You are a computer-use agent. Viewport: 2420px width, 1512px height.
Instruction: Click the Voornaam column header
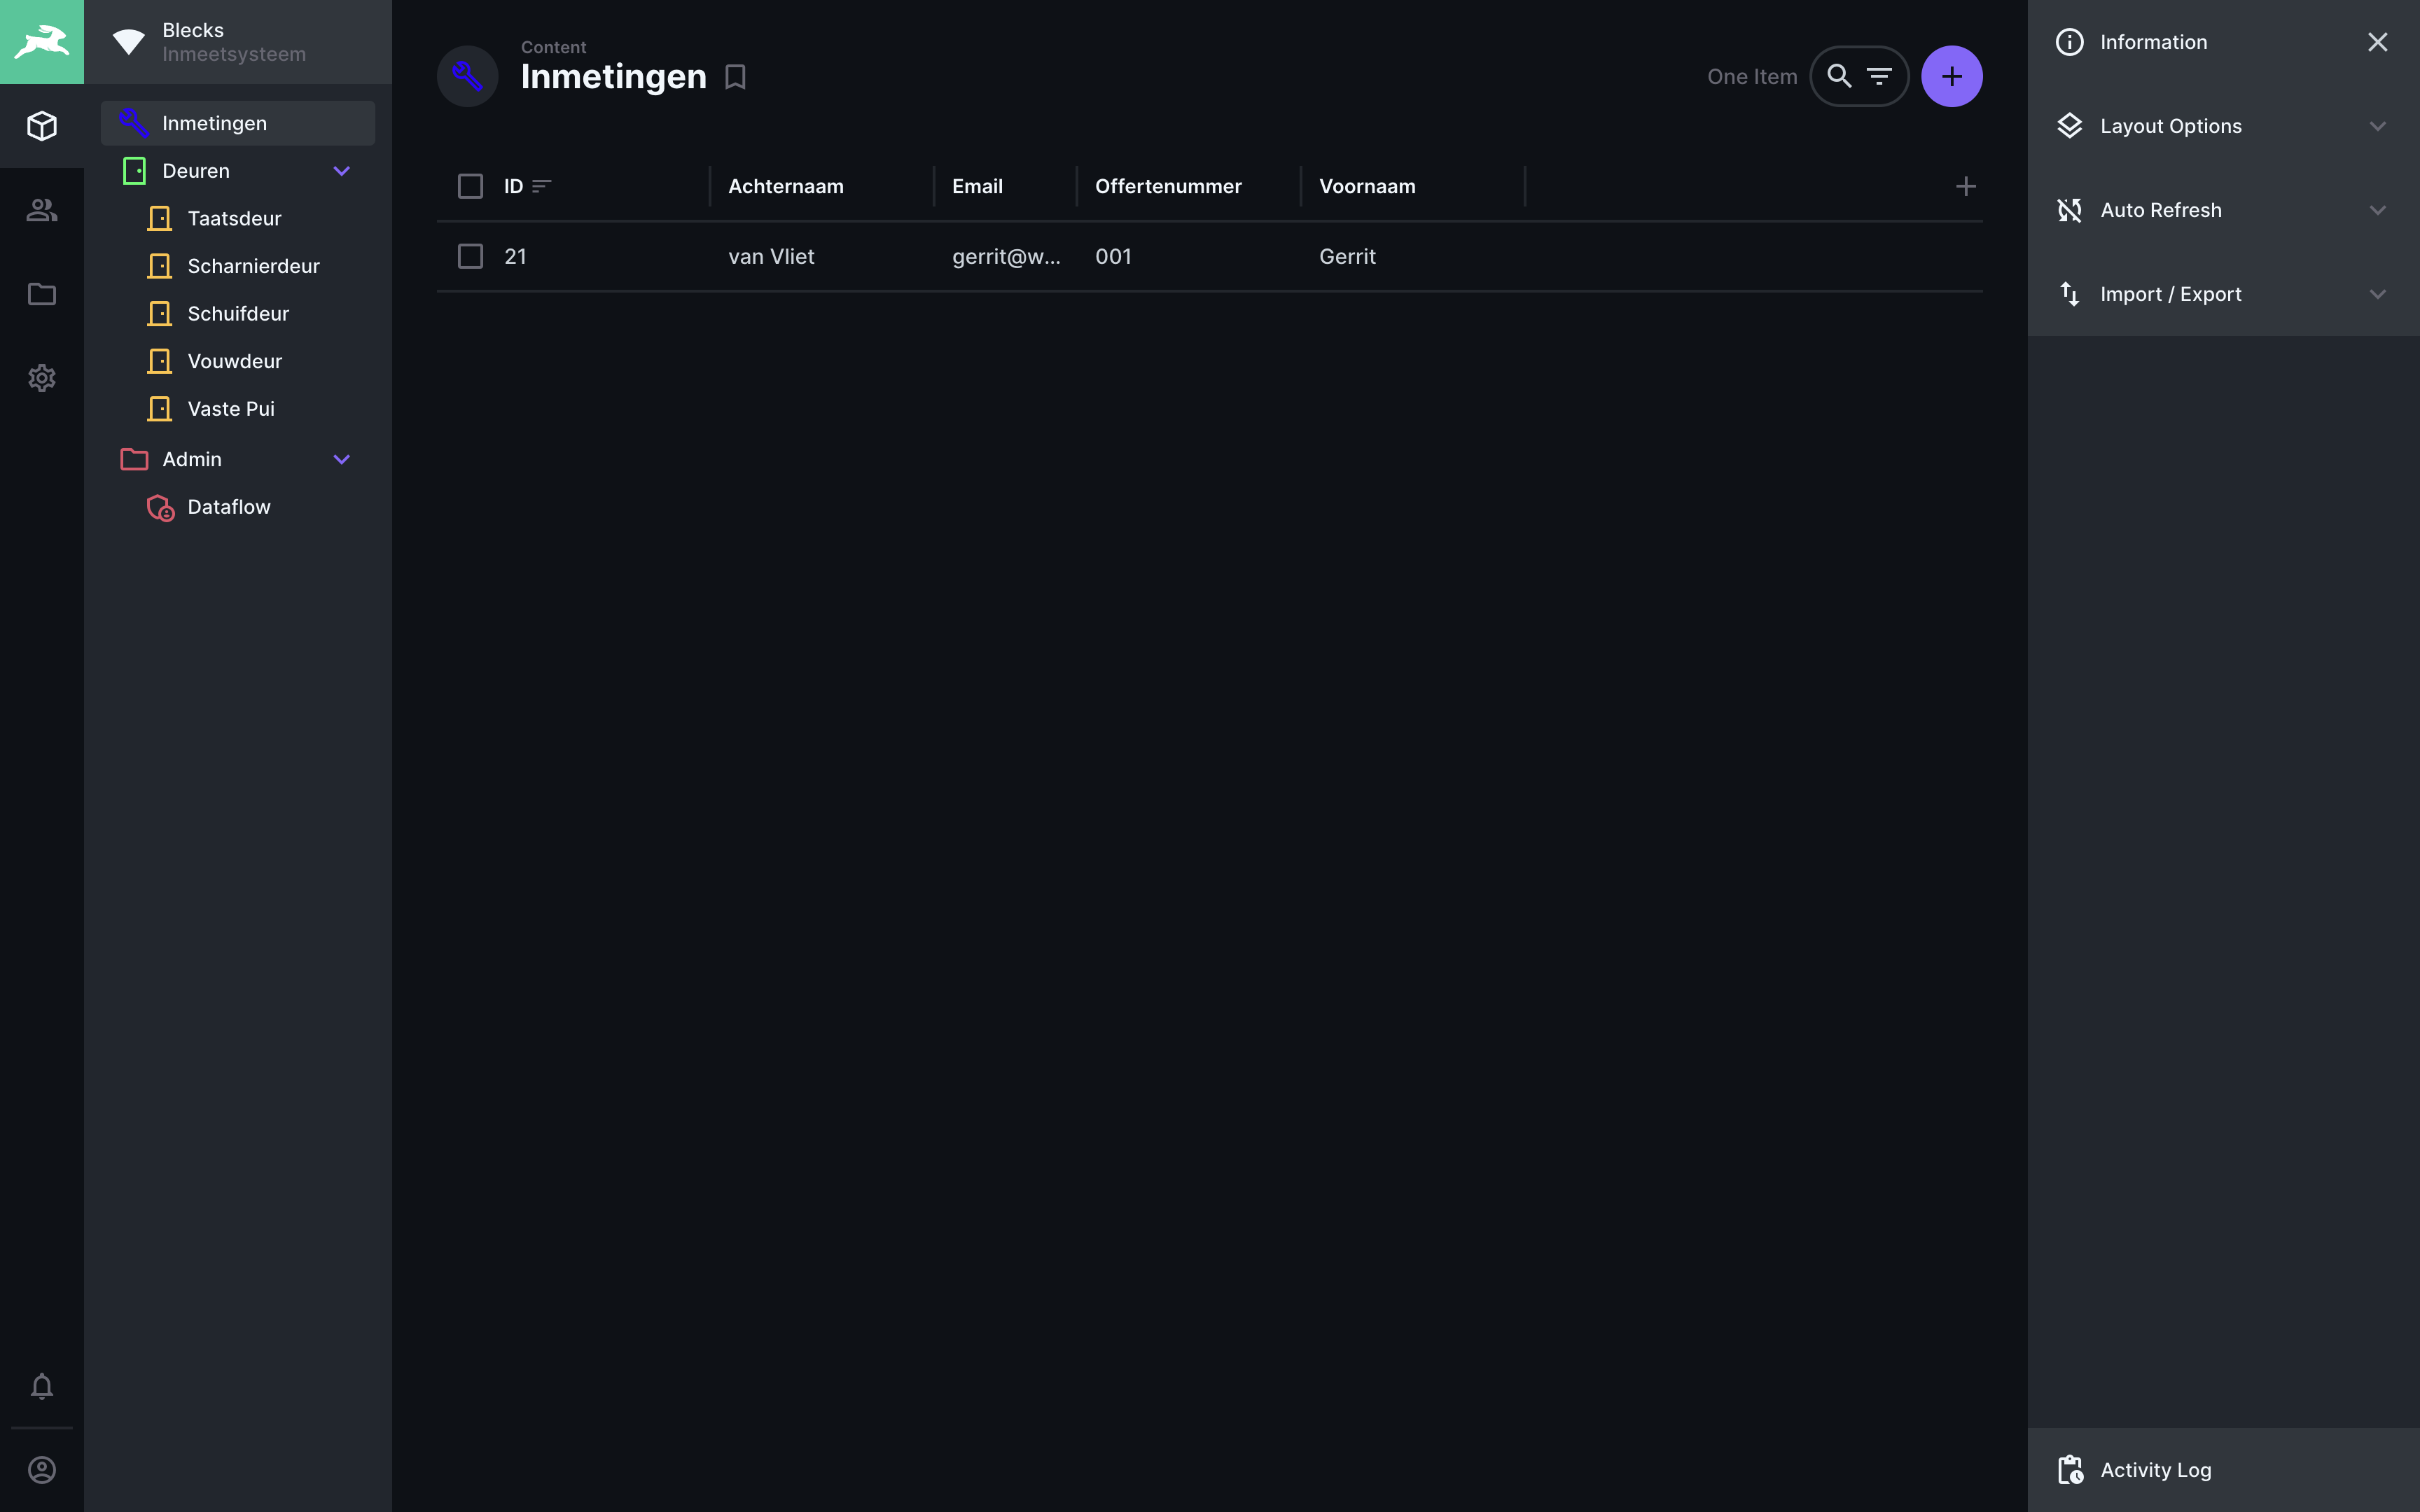point(1367,186)
